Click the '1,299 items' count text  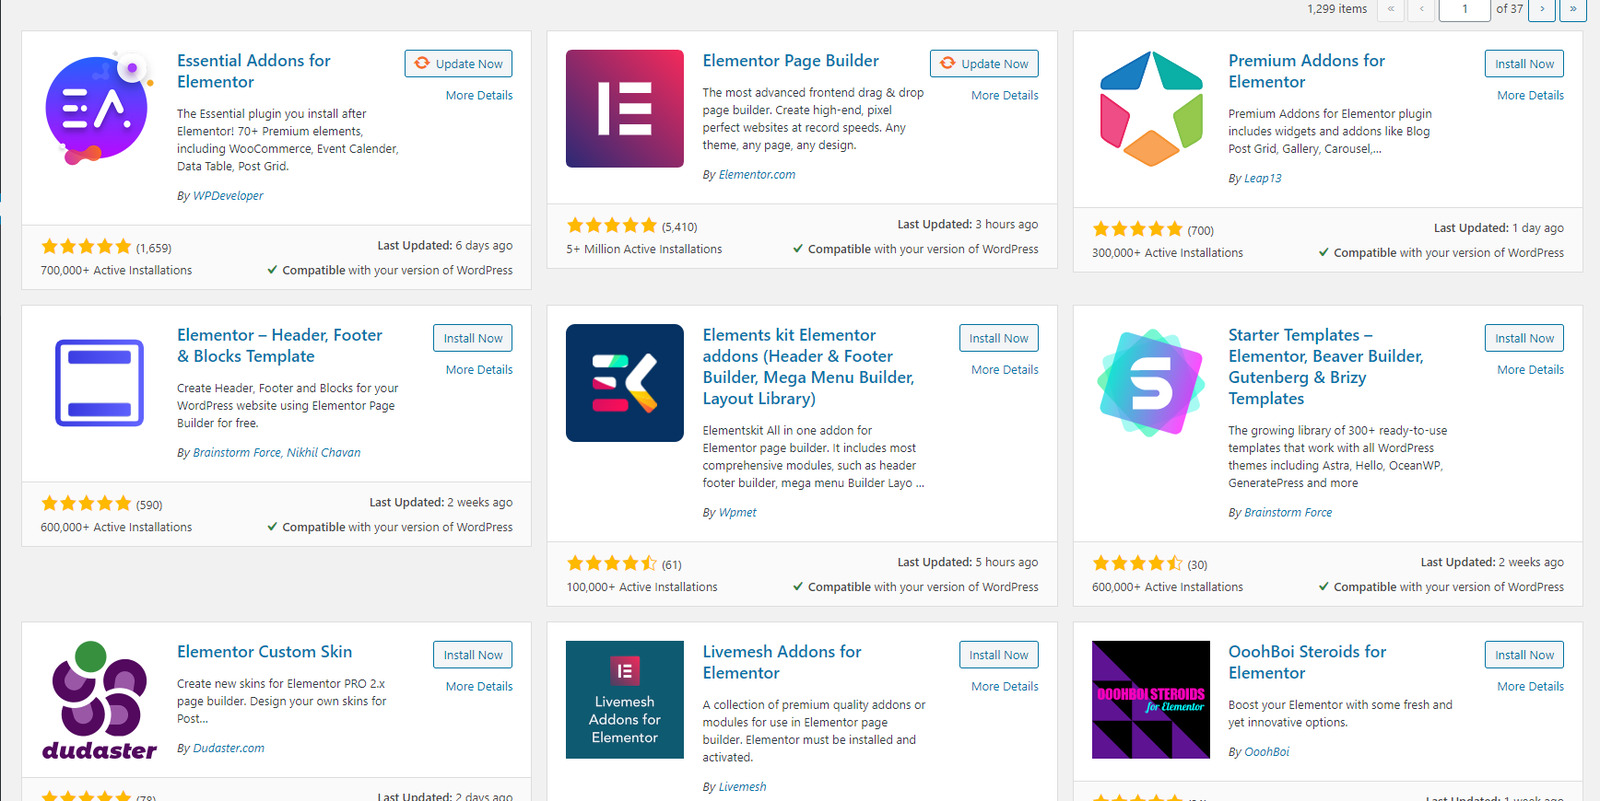pyautogui.click(x=1337, y=9)
